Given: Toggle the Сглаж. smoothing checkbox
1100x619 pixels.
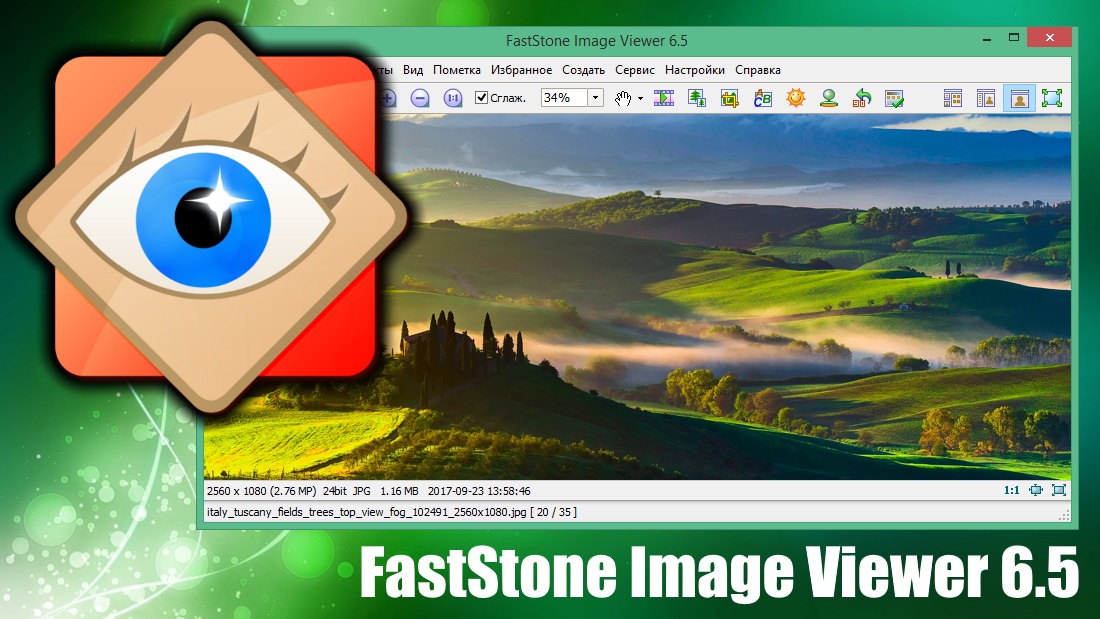Looking at the screenshot, I should click(x=481, y=98).
